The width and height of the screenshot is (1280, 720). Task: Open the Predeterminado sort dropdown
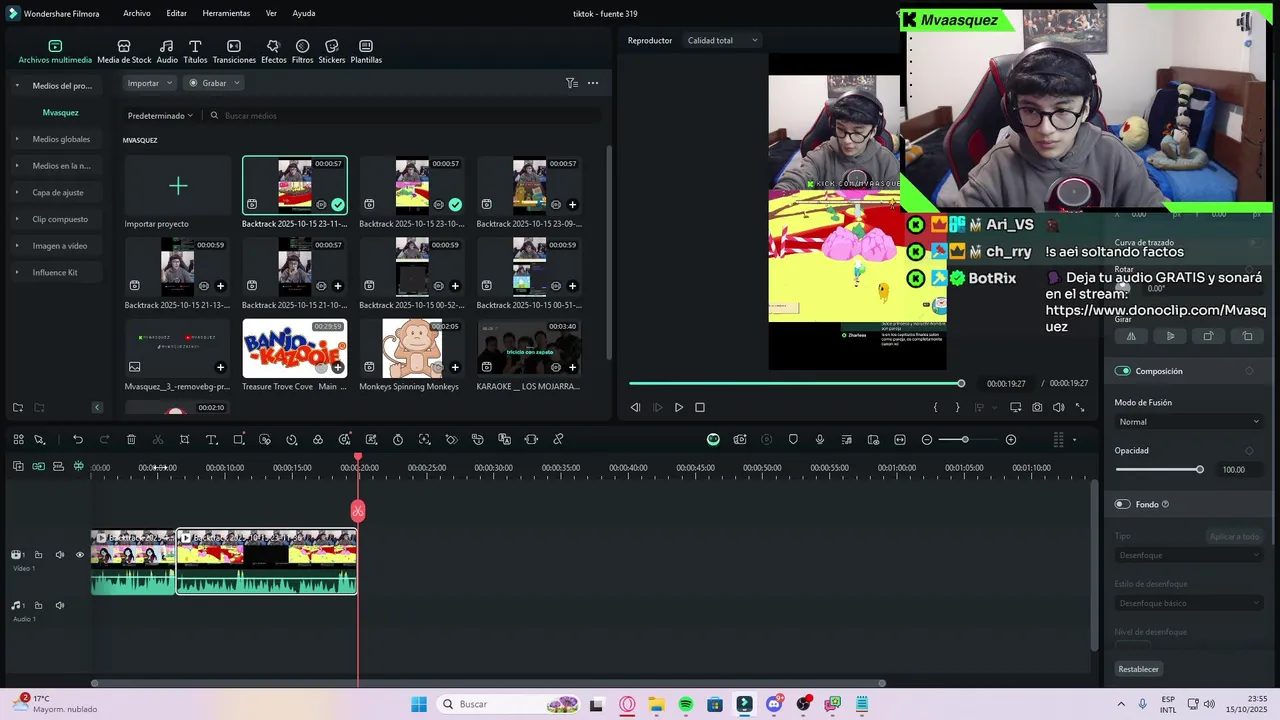pos(160,116)
